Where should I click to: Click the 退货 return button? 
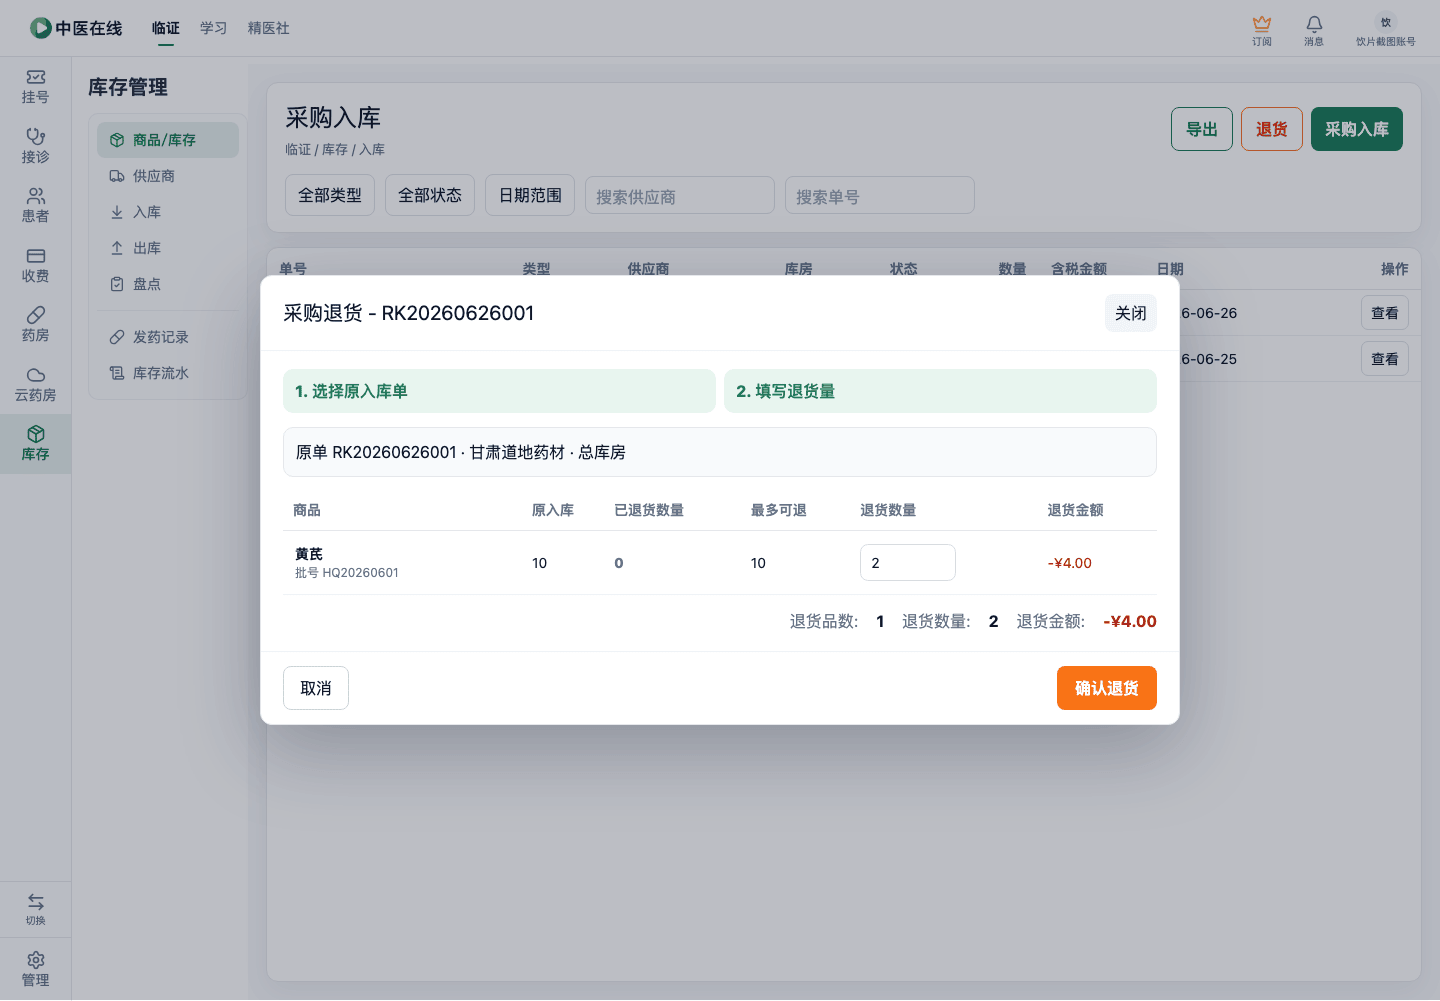(x=1272, y=129)
